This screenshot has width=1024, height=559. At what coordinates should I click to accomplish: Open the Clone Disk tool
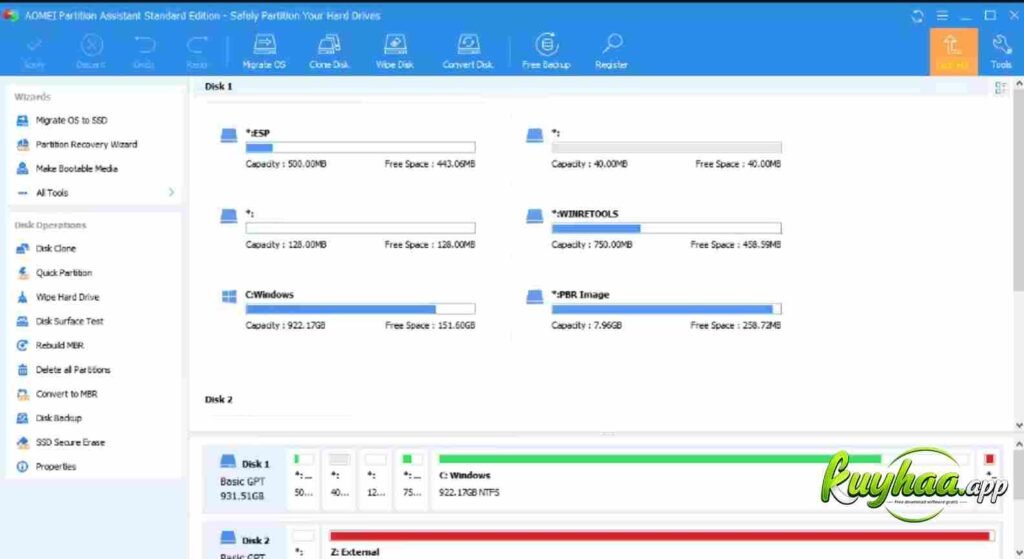pos(329,52)
